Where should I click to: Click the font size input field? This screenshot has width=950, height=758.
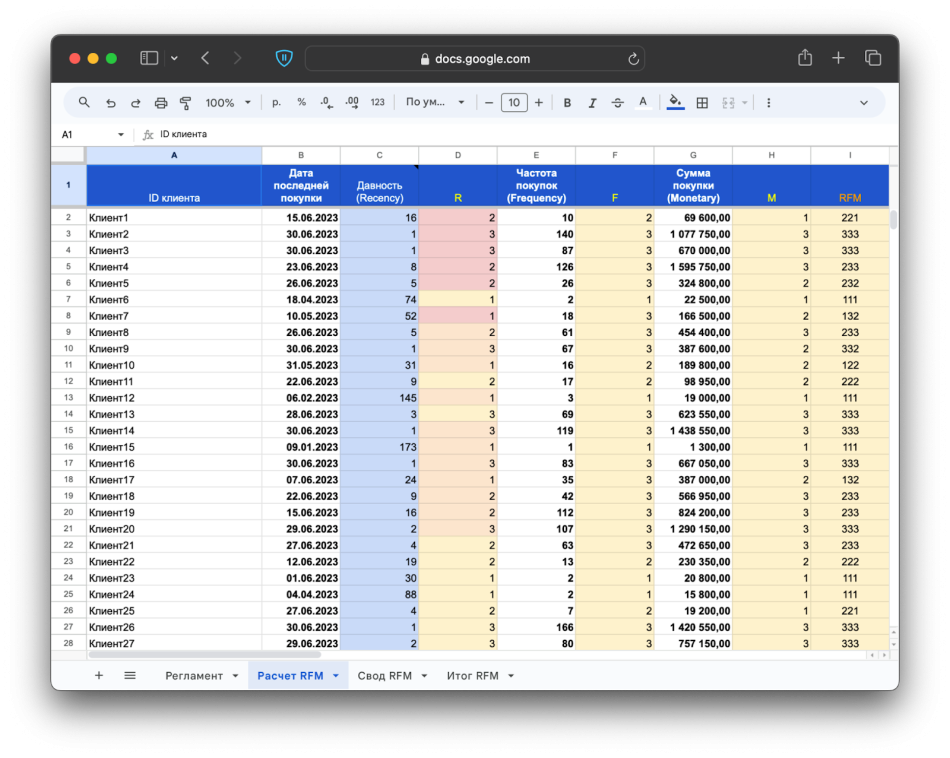click(x=514, y=102)
